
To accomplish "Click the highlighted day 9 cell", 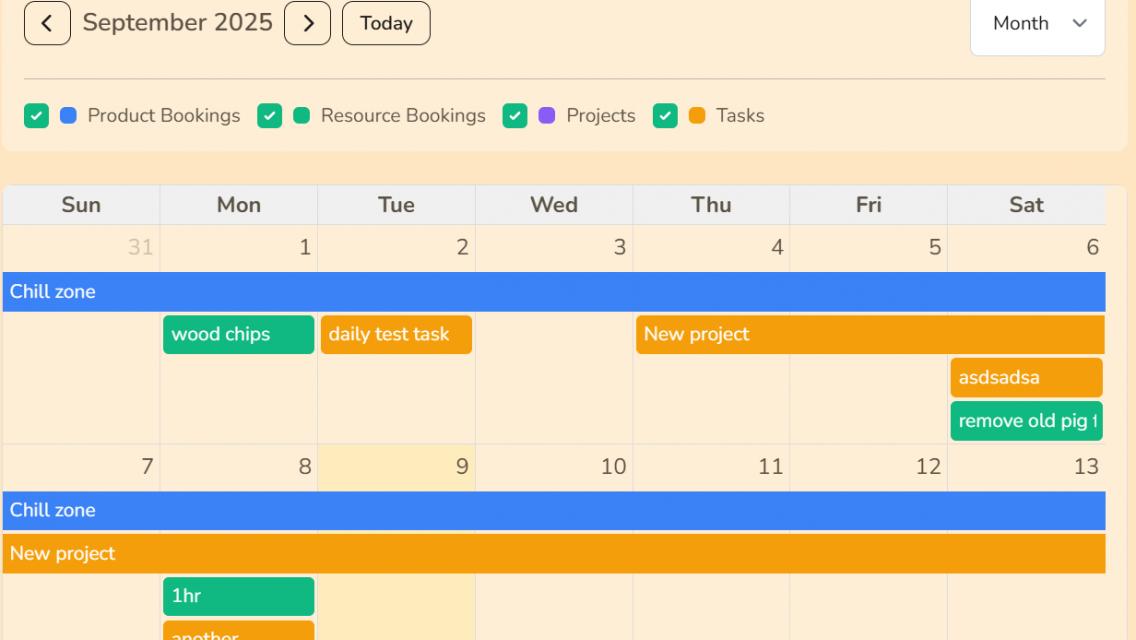I will 395,466.
